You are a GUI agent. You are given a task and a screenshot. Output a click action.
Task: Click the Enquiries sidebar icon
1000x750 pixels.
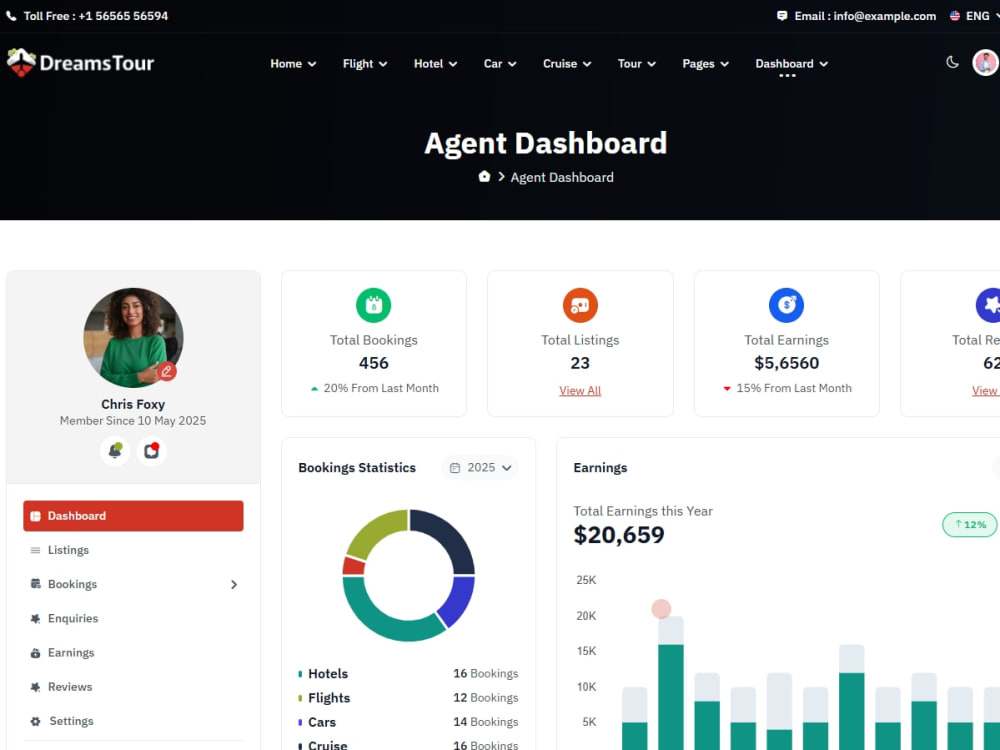35,619
